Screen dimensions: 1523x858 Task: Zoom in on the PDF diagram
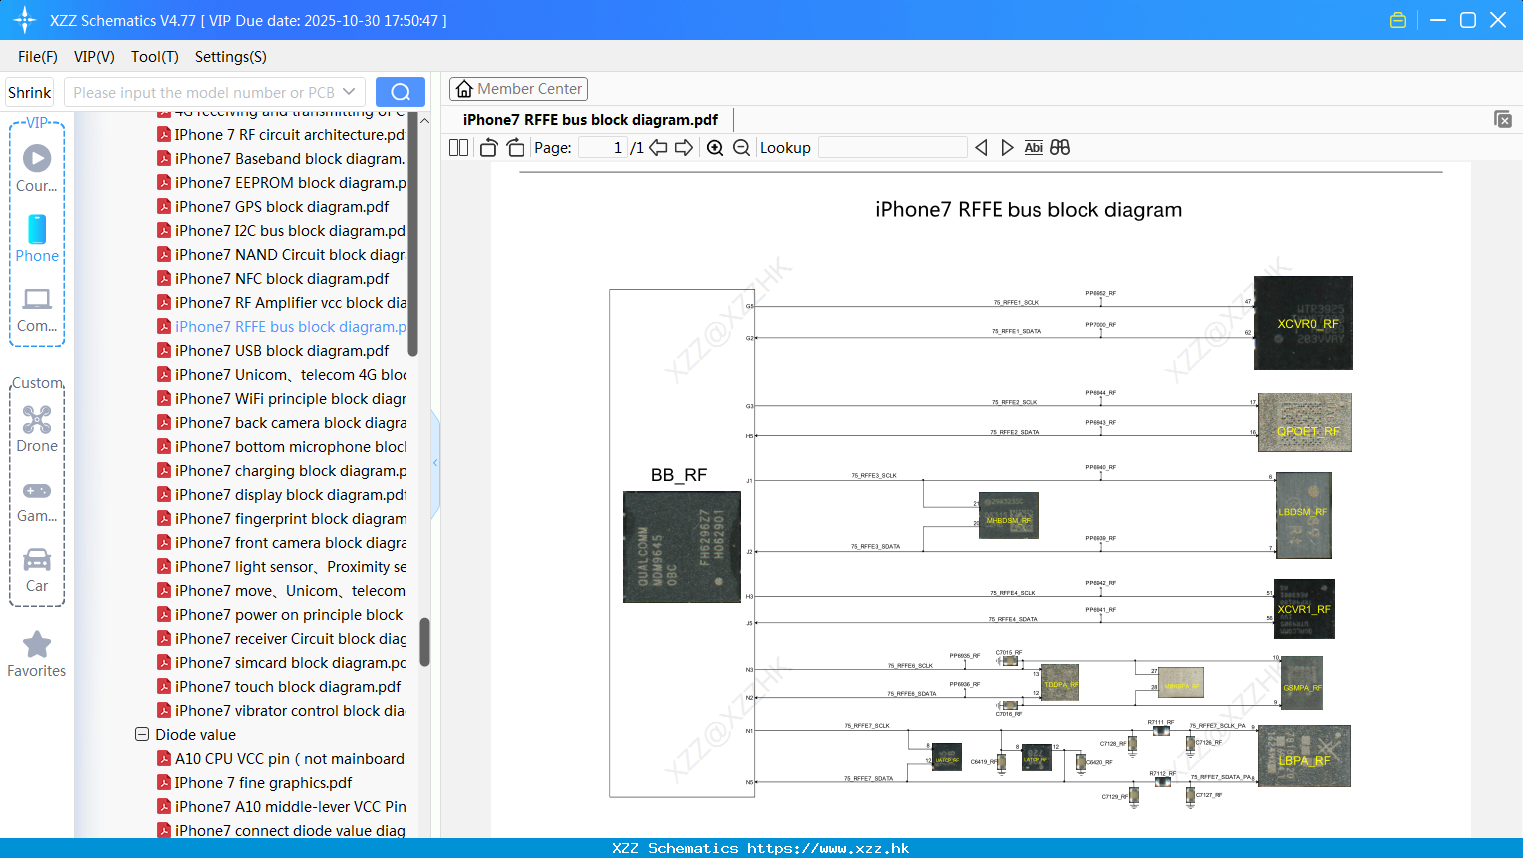coord(715,148)
